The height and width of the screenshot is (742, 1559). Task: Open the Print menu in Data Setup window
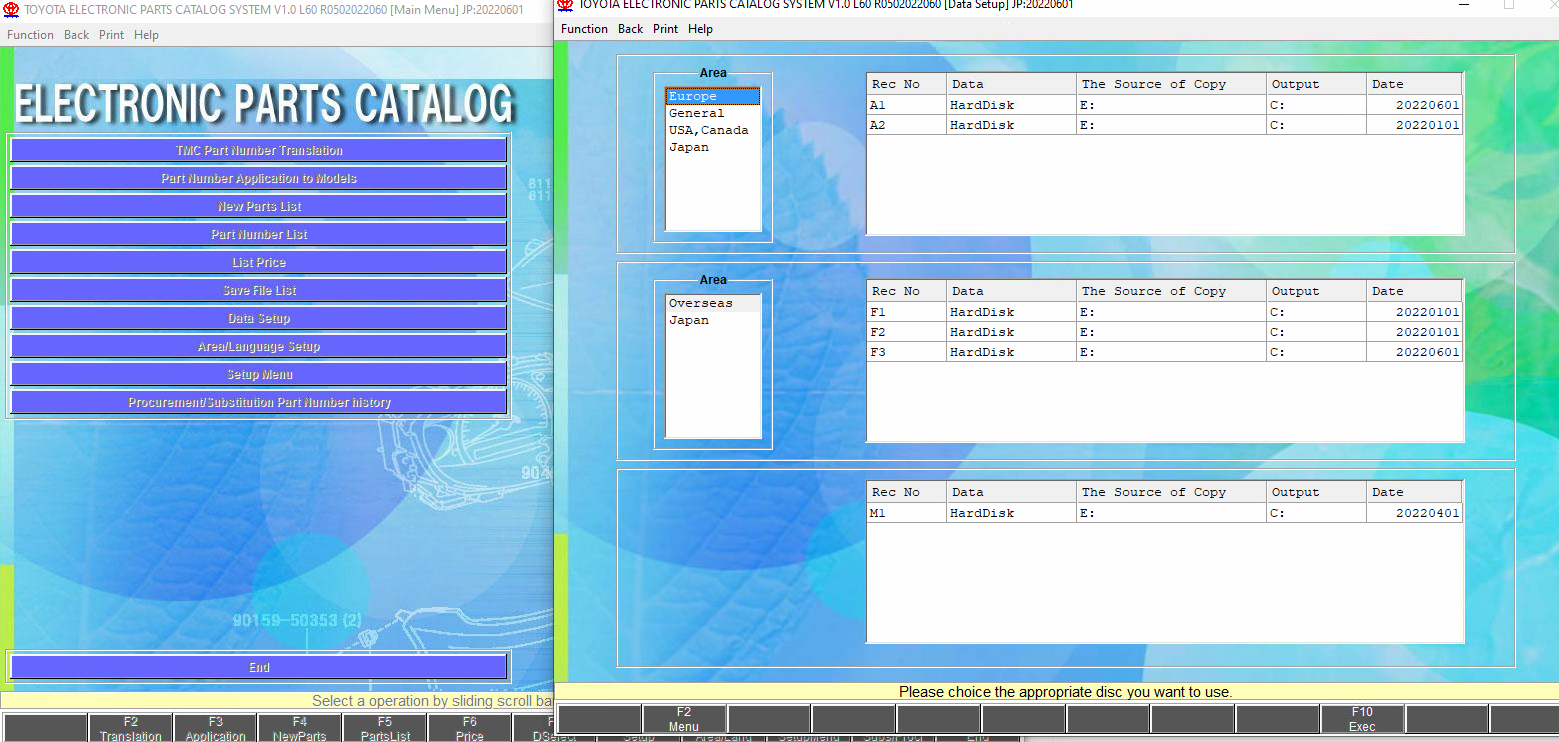pyautogui.click(x=665, y=29)
